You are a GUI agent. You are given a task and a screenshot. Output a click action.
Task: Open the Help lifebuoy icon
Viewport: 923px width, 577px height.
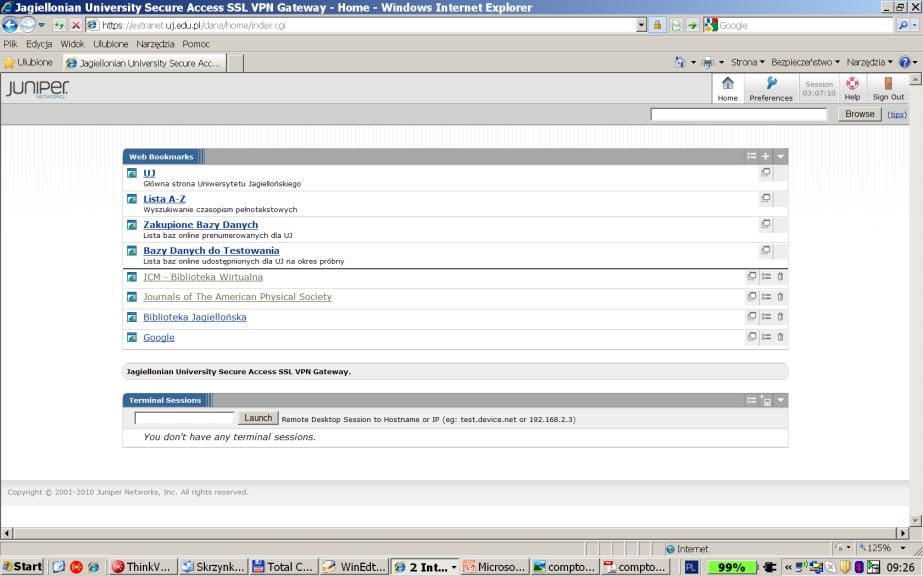click(852, 83)
